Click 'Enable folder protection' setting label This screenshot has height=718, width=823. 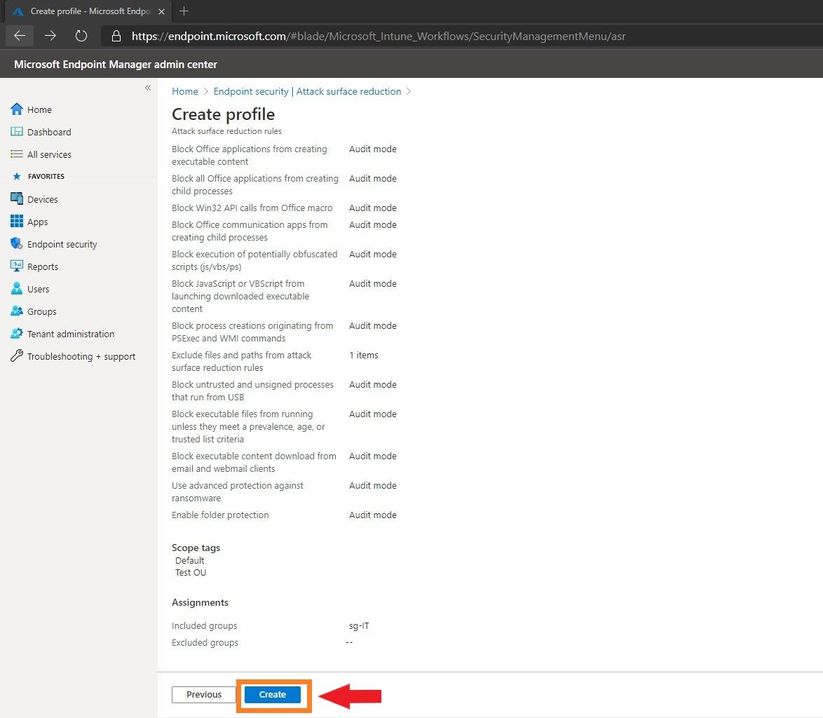[x=220, y=515]
